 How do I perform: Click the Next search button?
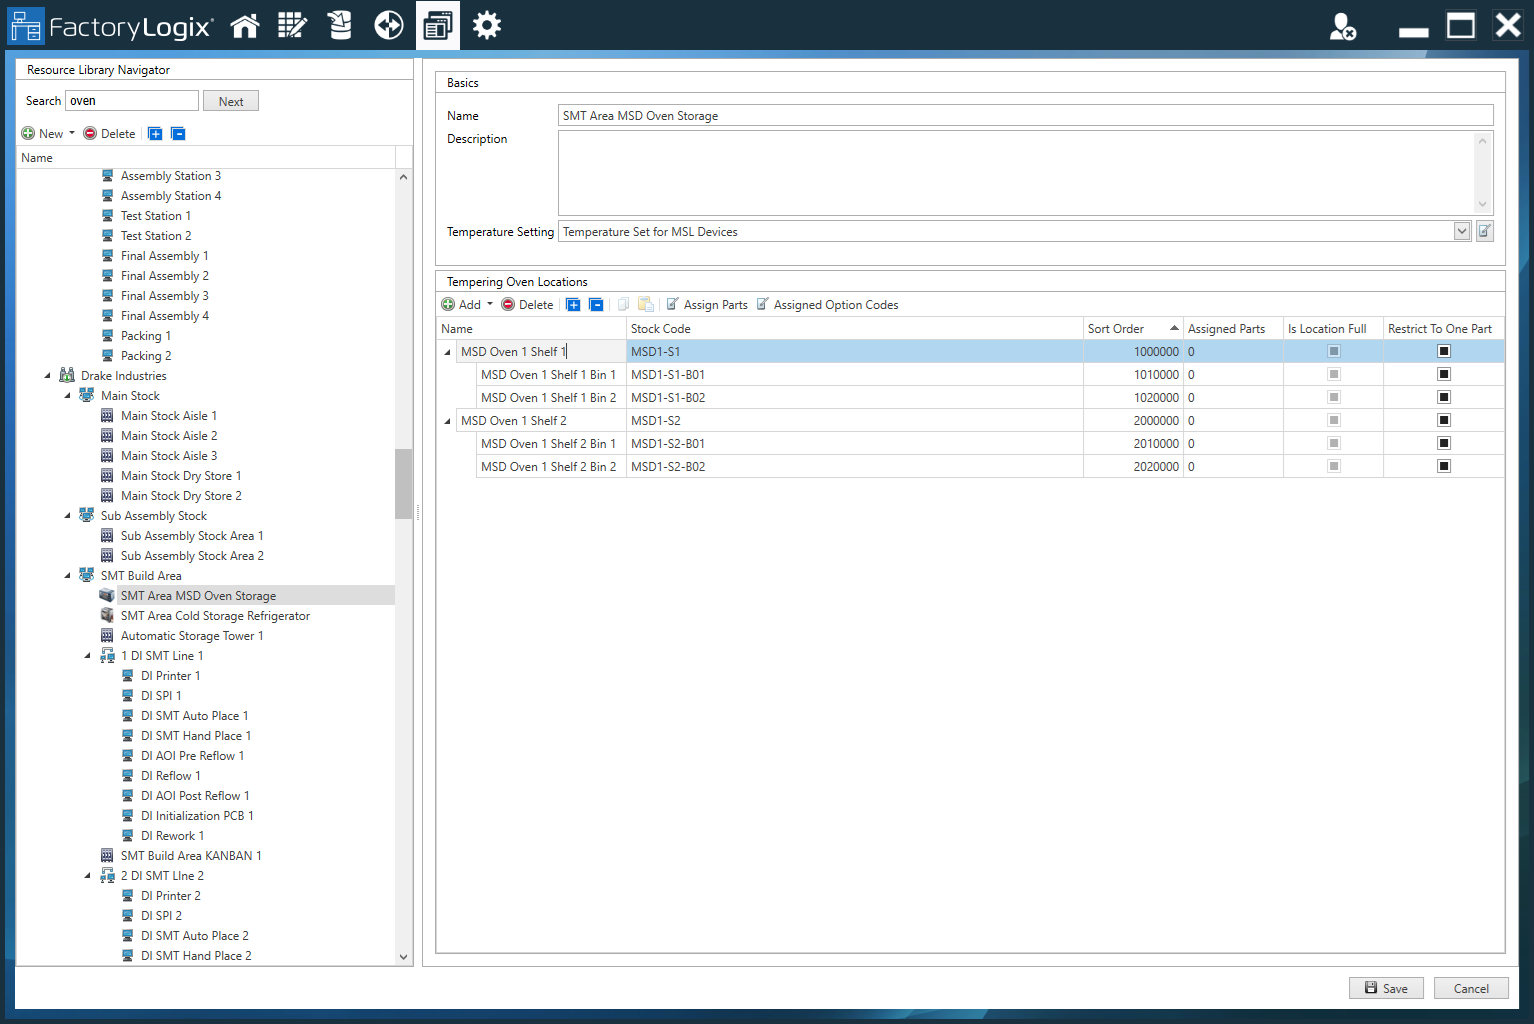click(231, 101)
